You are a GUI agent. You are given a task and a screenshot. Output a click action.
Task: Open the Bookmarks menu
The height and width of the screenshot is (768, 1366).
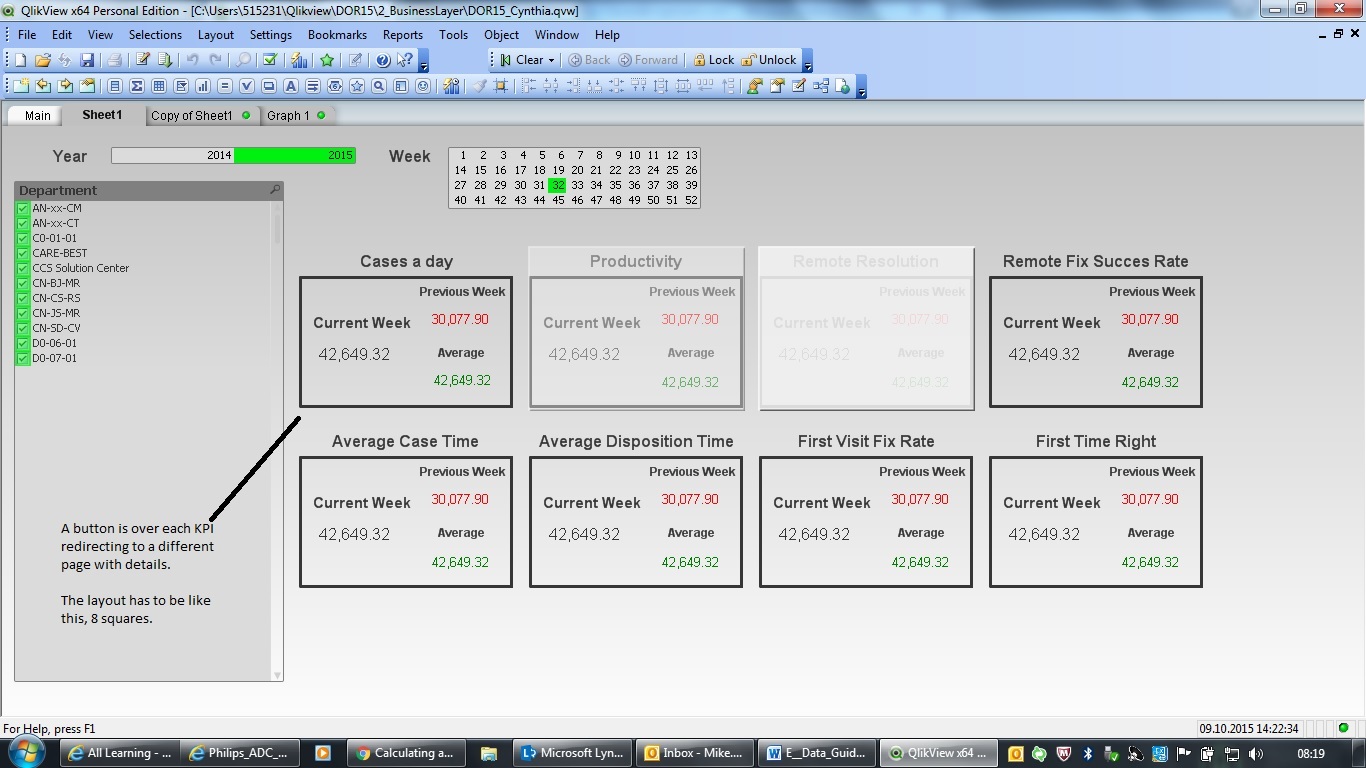point(337,34)
